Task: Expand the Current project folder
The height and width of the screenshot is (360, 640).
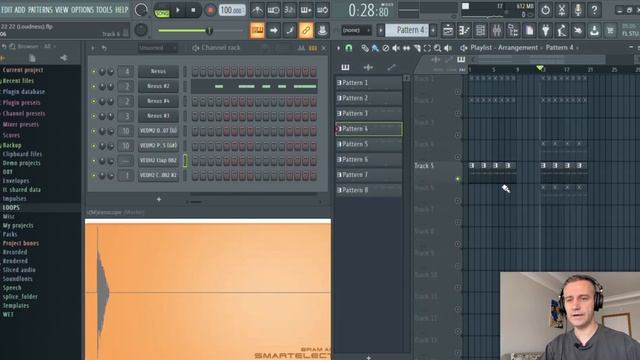Action: click(22, 70)
